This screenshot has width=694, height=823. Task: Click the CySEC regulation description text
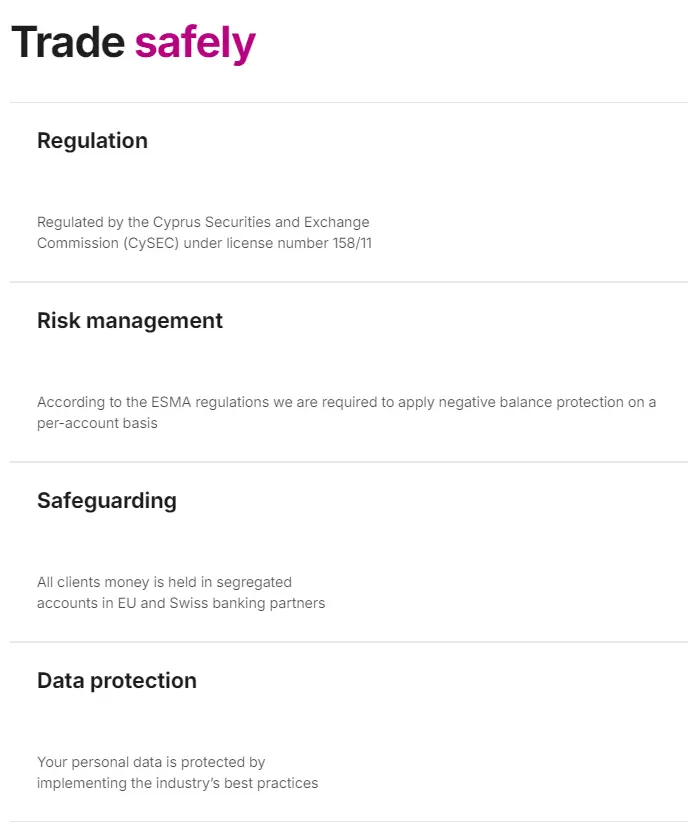[x=204, y=233]
